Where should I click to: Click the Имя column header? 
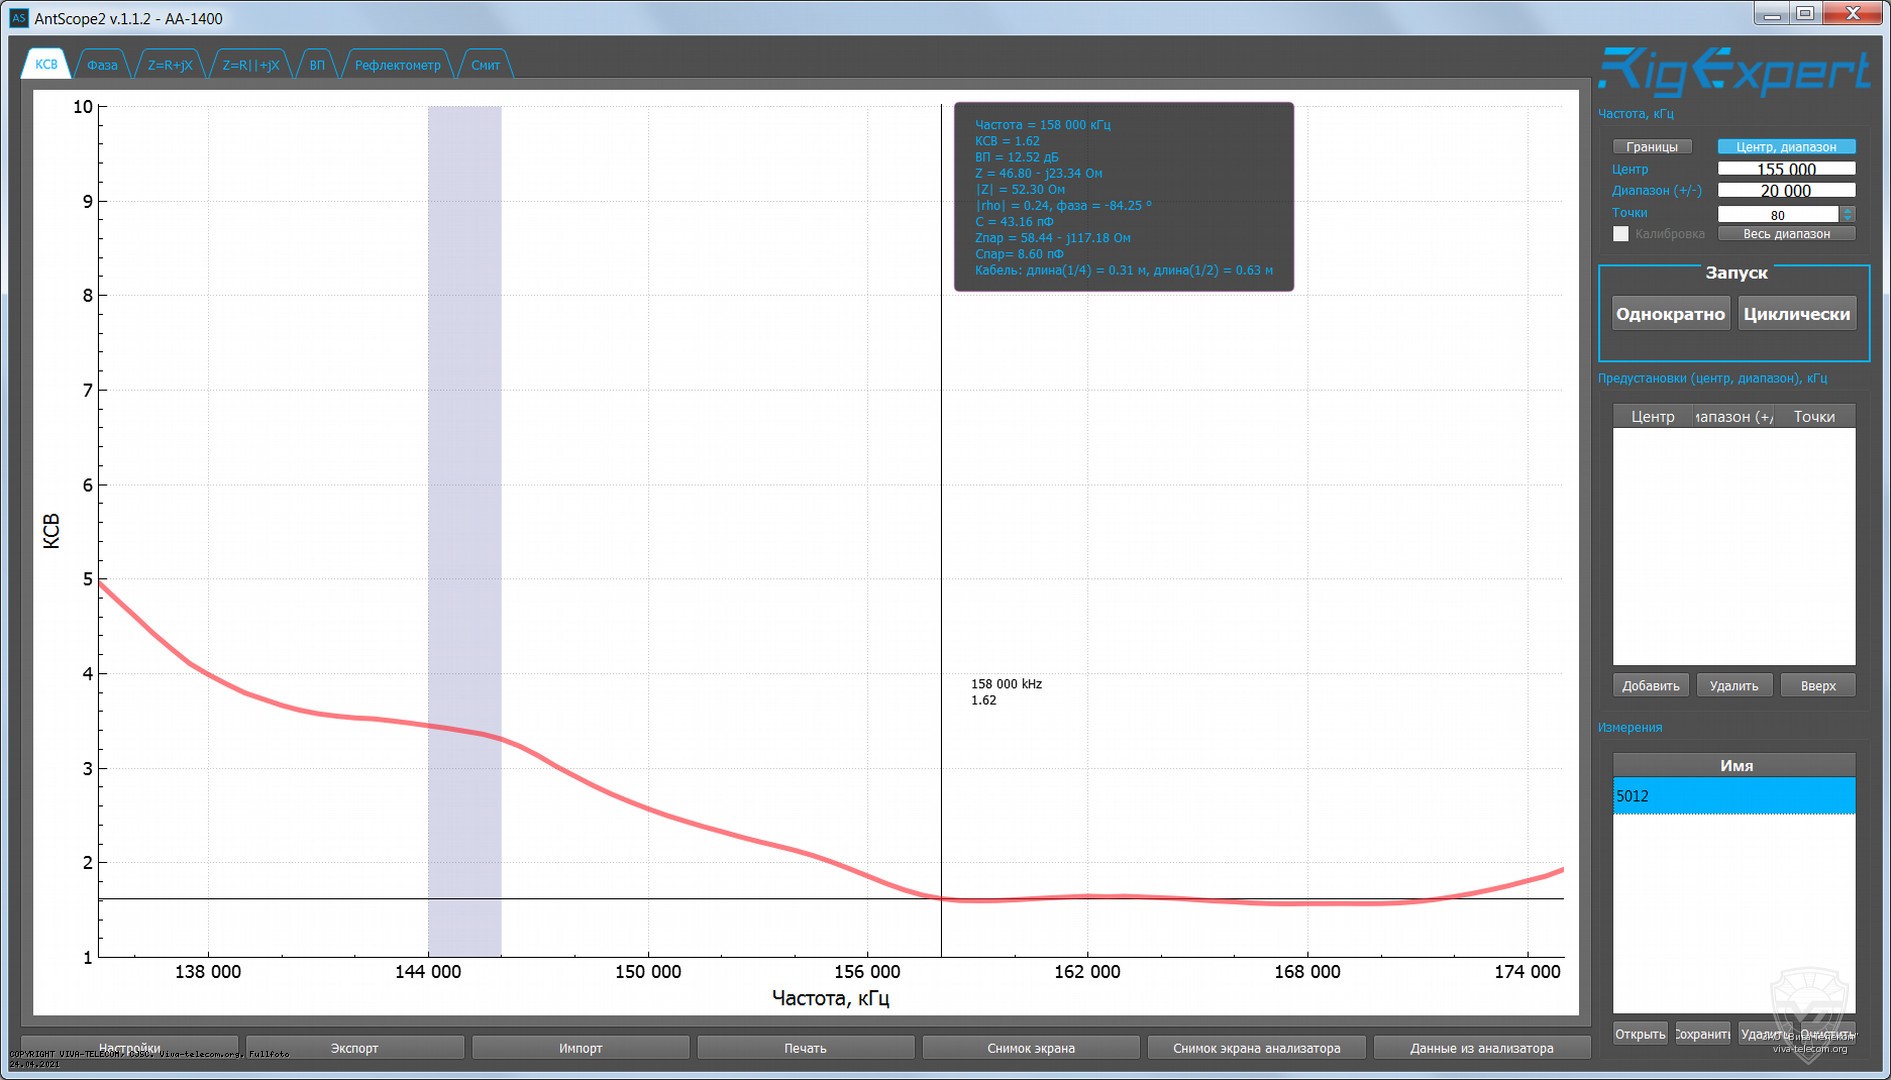click(1735, 765)
